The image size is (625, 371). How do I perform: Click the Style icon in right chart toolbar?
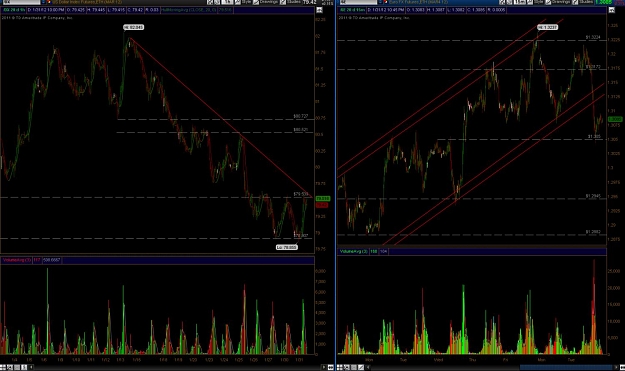click(530, 2)
